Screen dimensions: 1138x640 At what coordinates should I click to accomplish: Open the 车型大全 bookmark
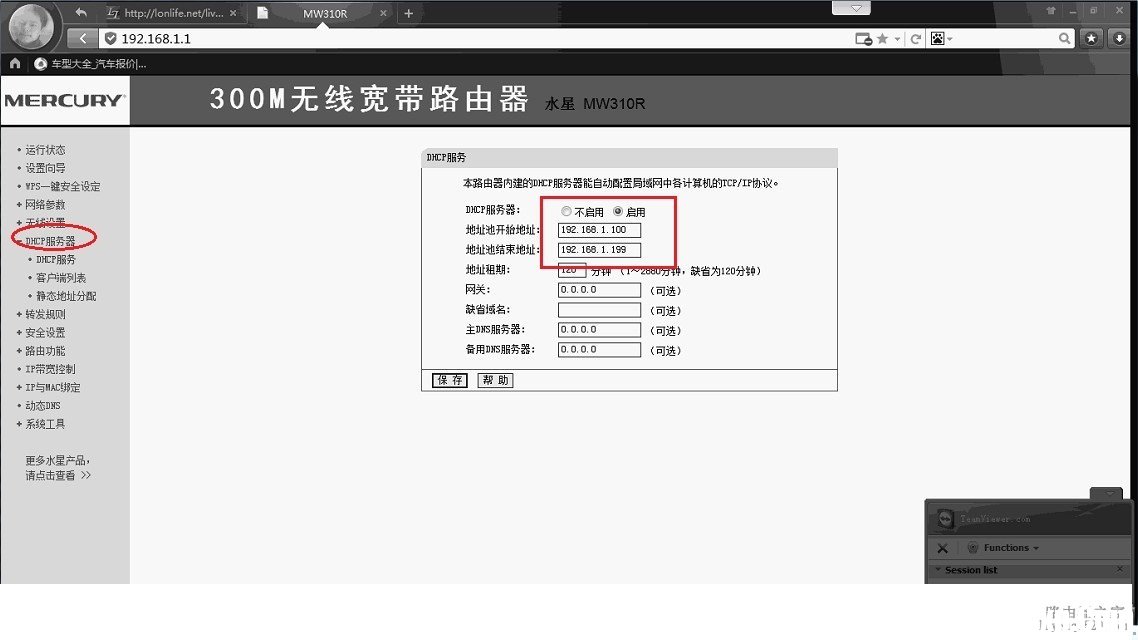coord(91,64)
